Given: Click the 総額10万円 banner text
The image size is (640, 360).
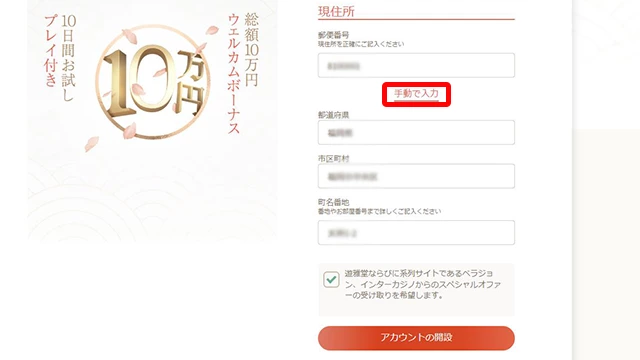Looking at the screenshot, I should pyautogui.click(x=251, y=50).
